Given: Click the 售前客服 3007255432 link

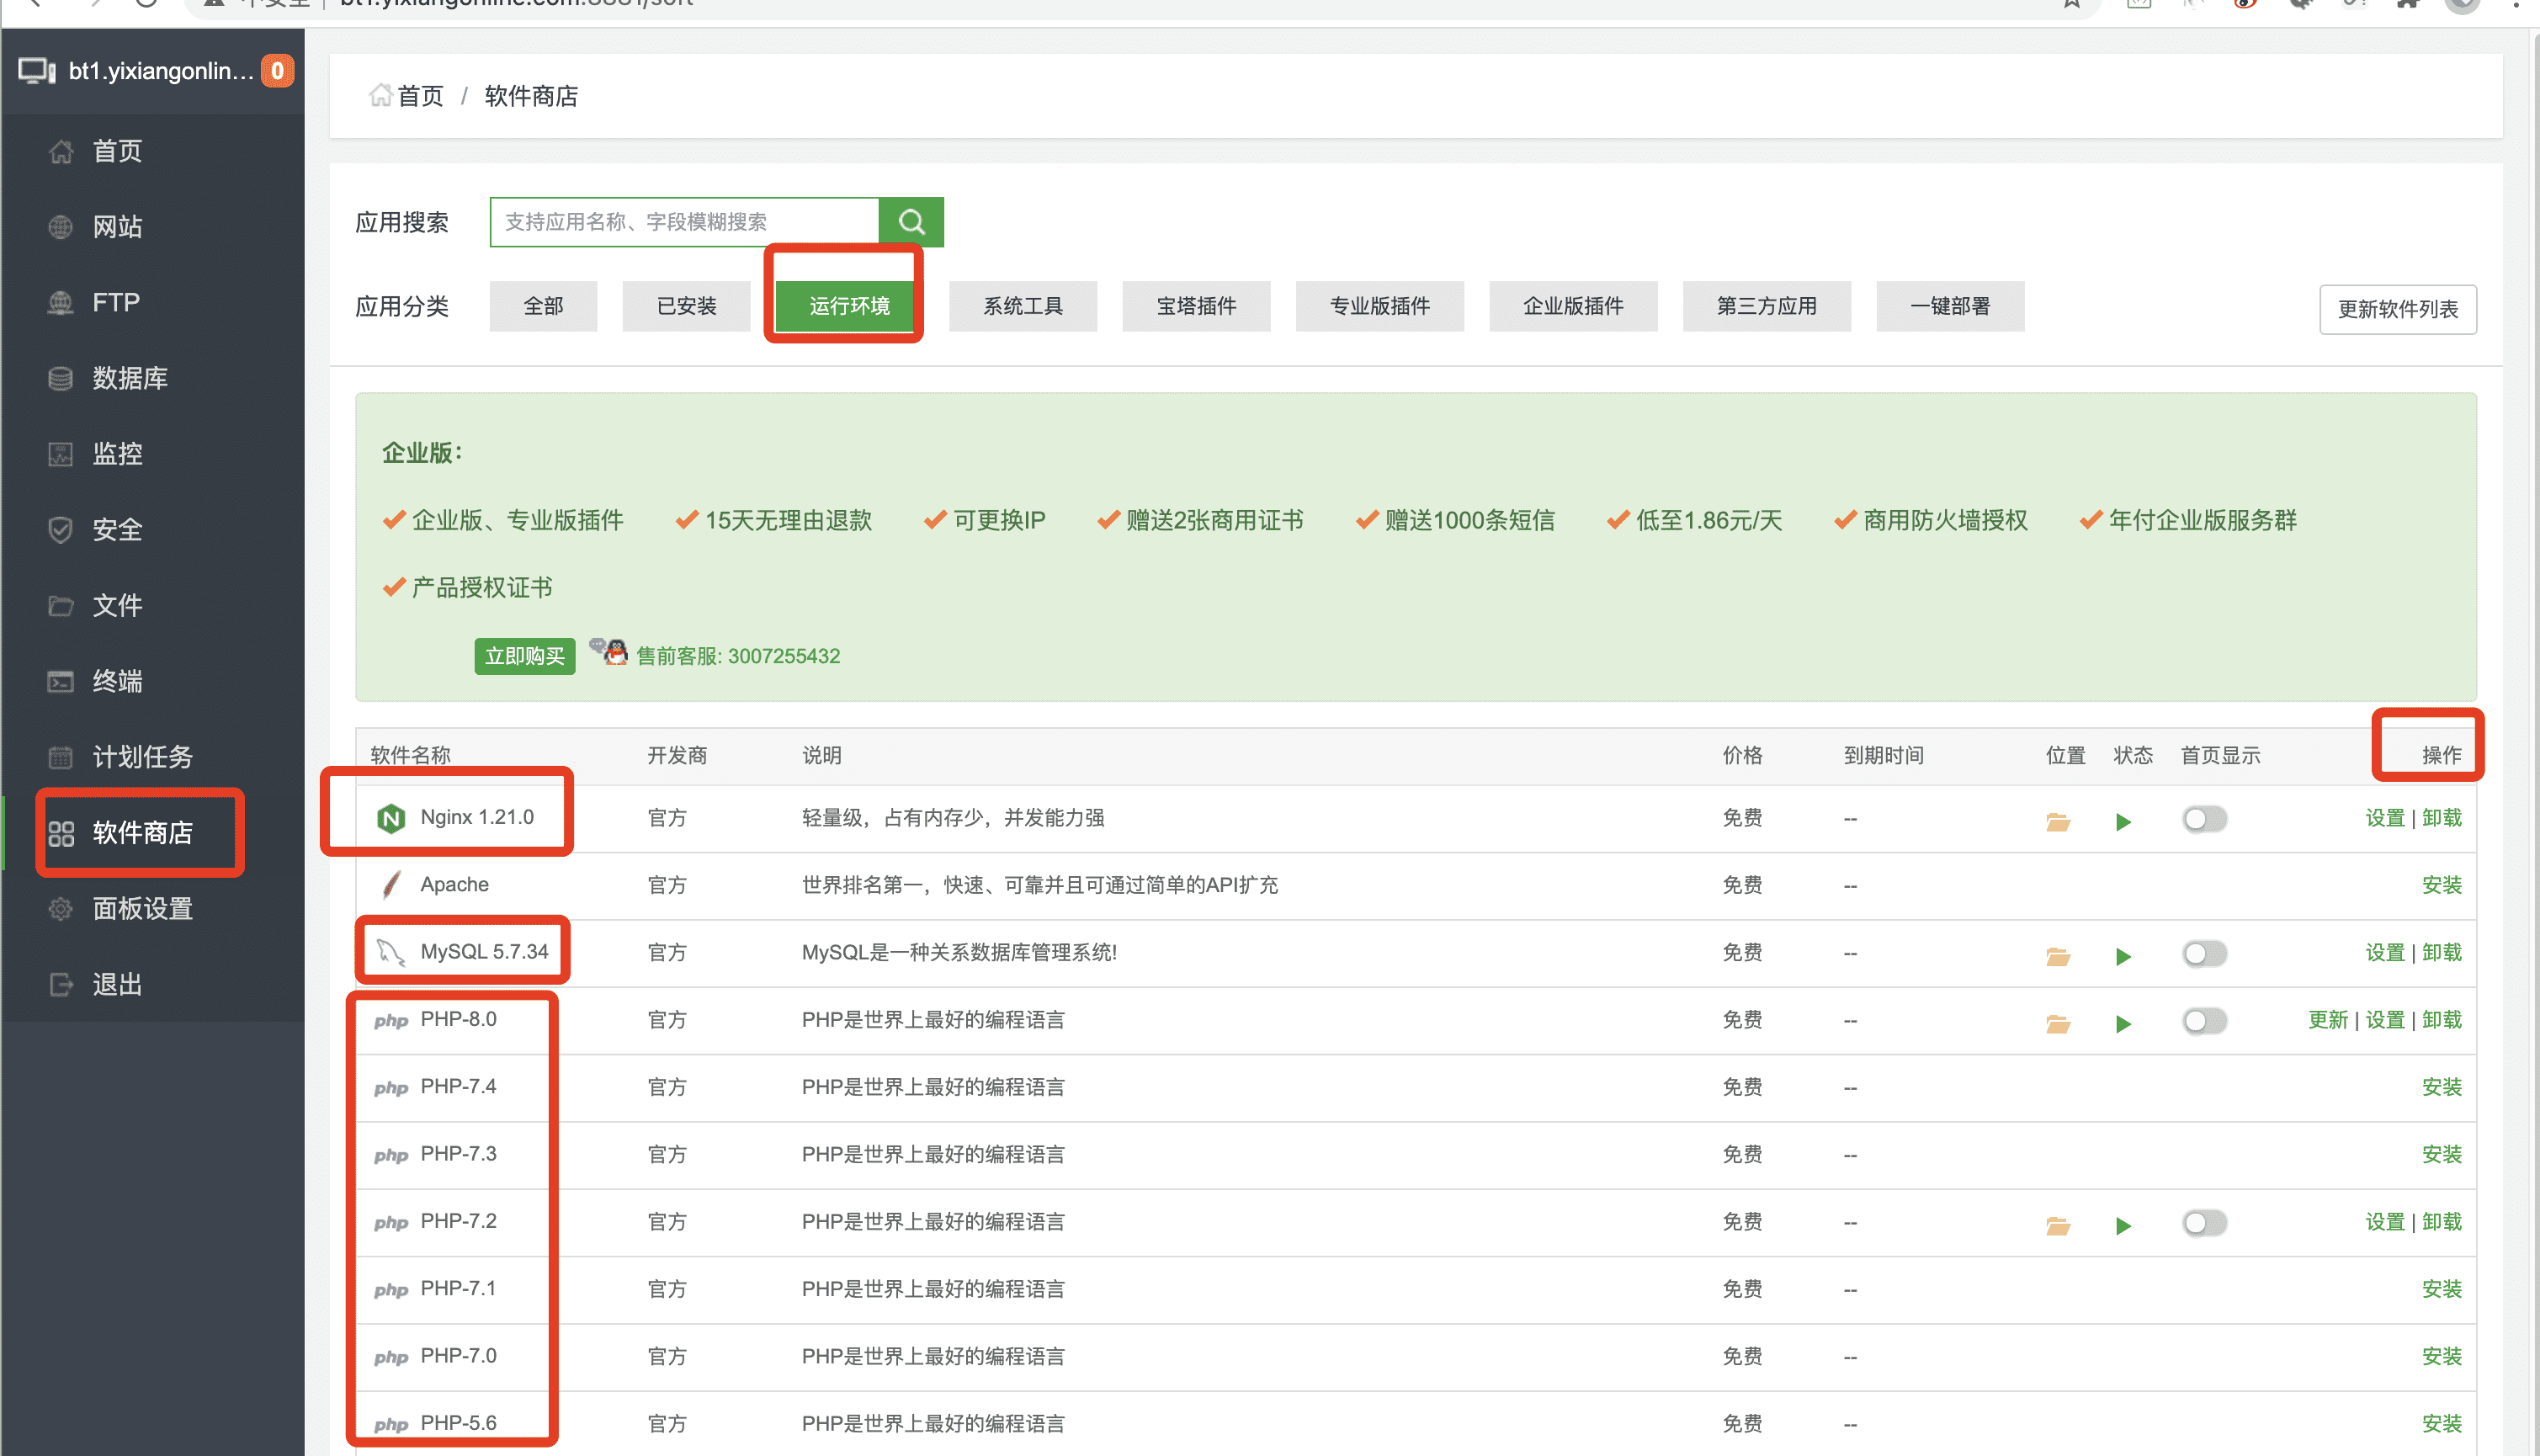Looking at the screenshot, I should click(738, 656).
